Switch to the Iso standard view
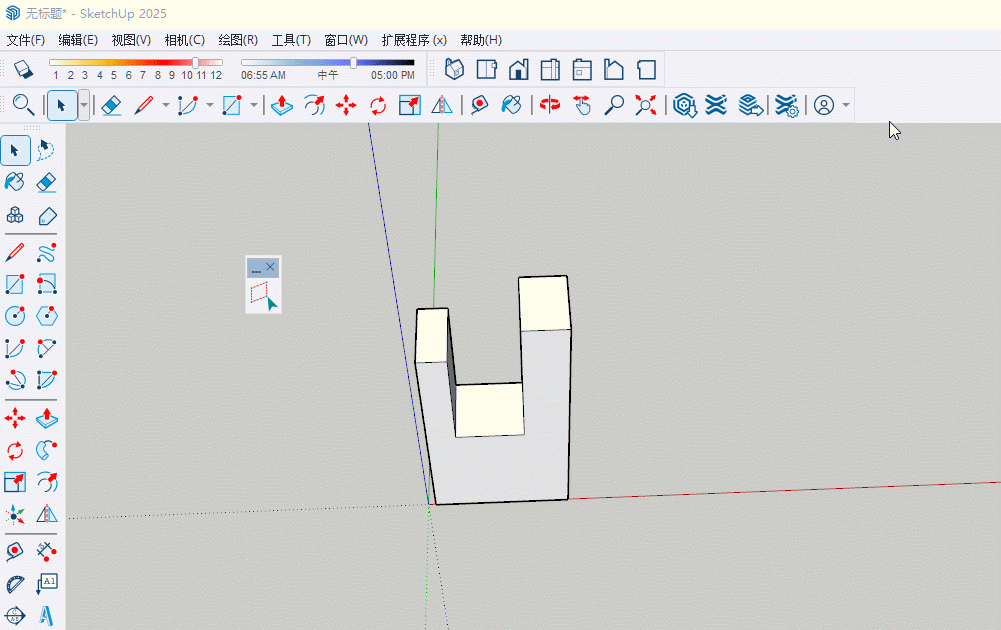Screen dimensions: 1001x630 click(454, 70)
